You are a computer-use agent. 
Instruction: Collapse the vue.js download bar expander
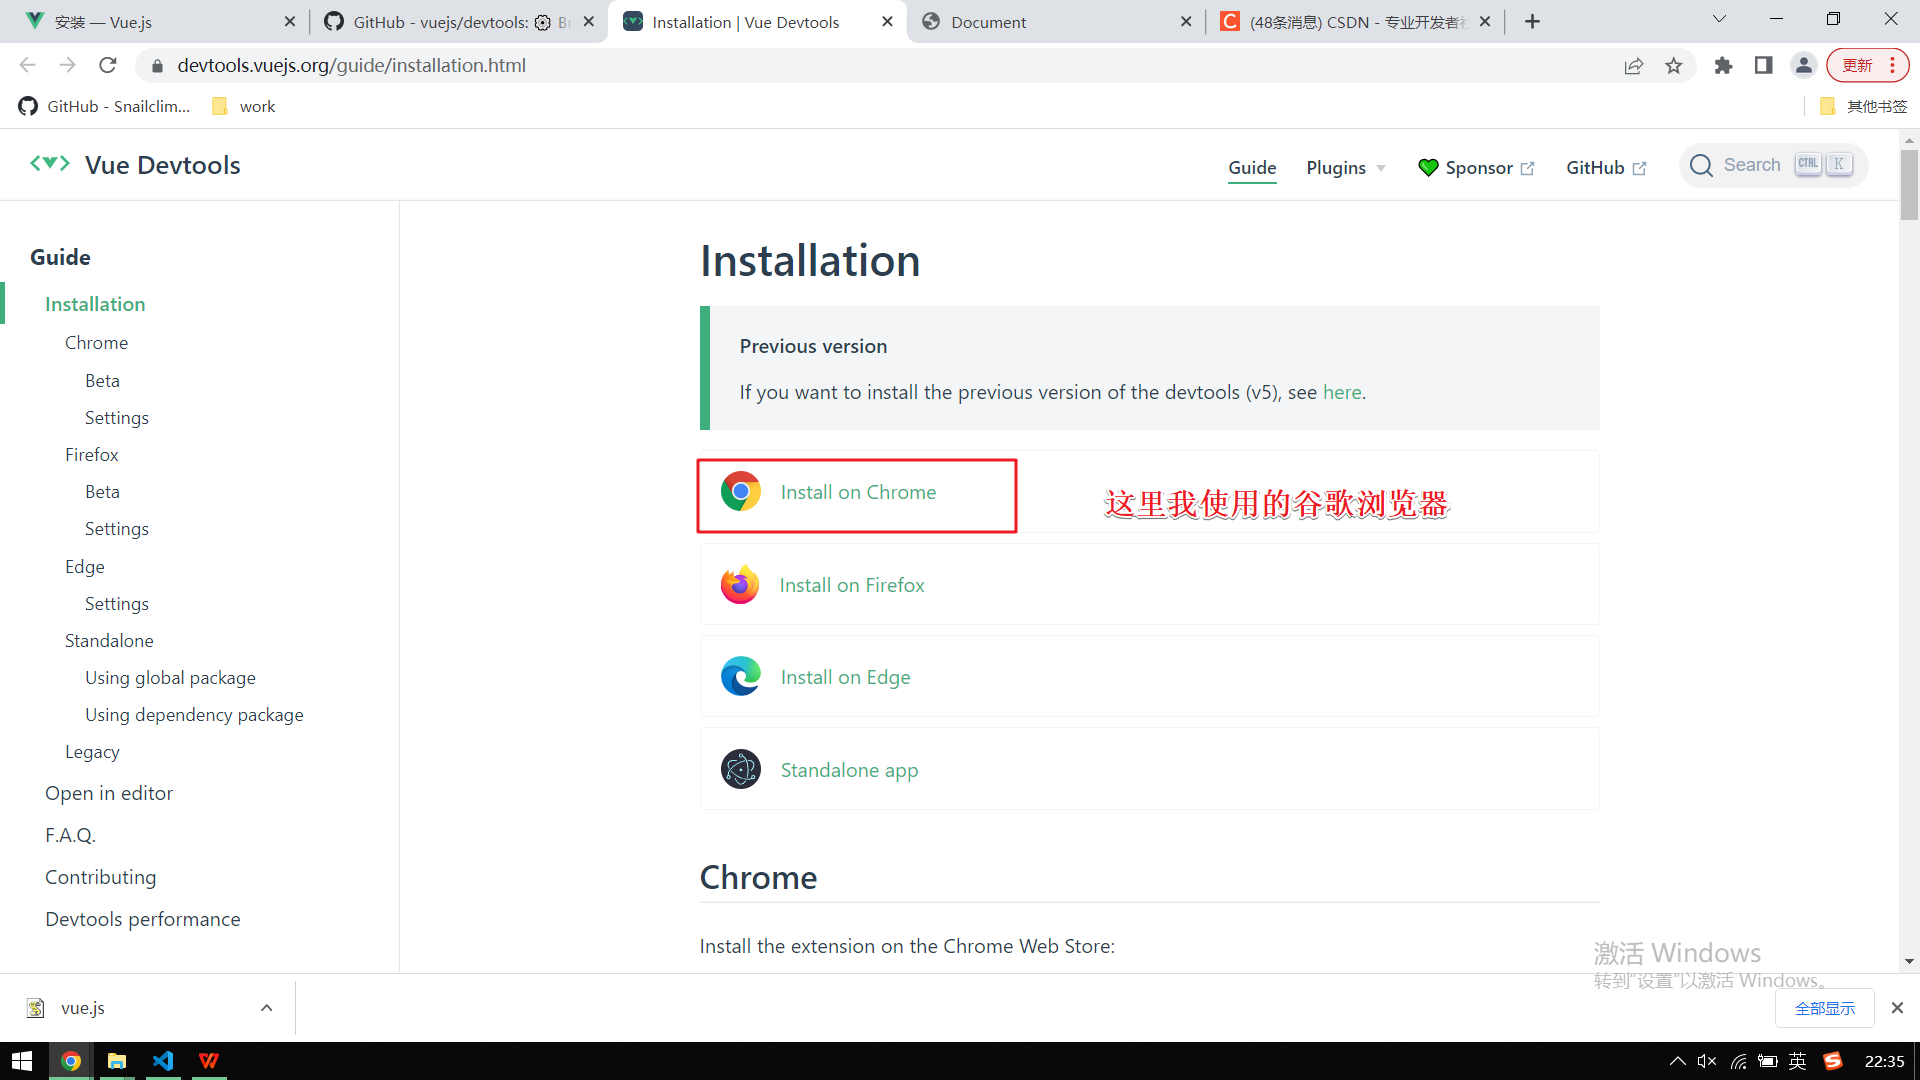pos(266,1007)
